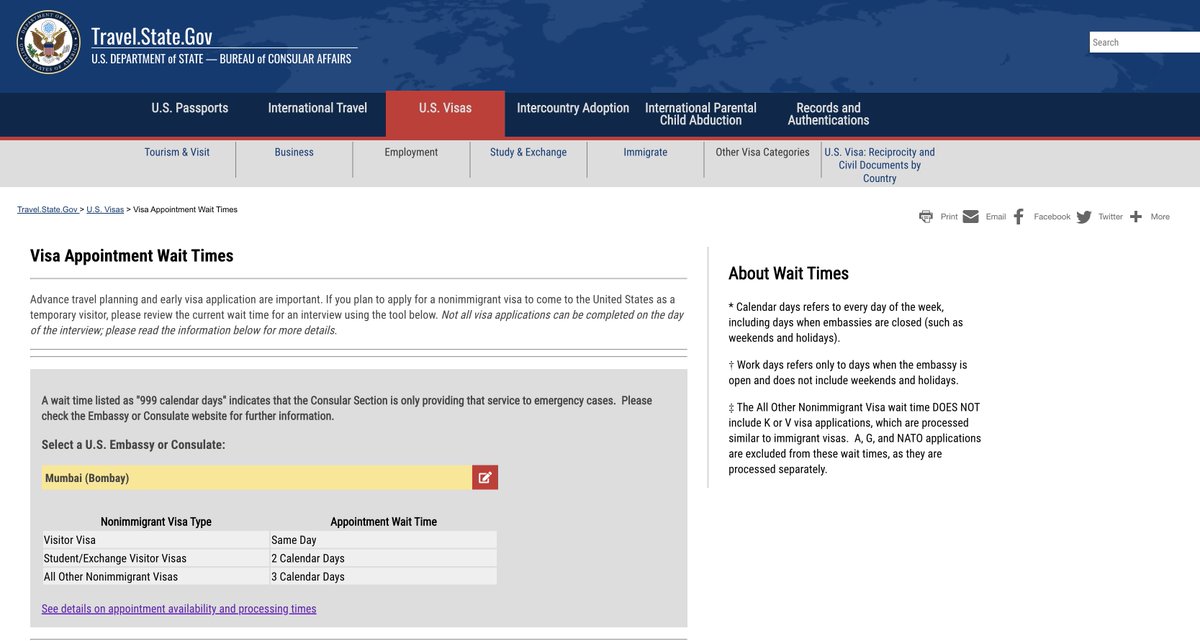This screenshot has height=641, width=1200.
Task: Go to Immigrate section
Action: (x=645, y=152)
